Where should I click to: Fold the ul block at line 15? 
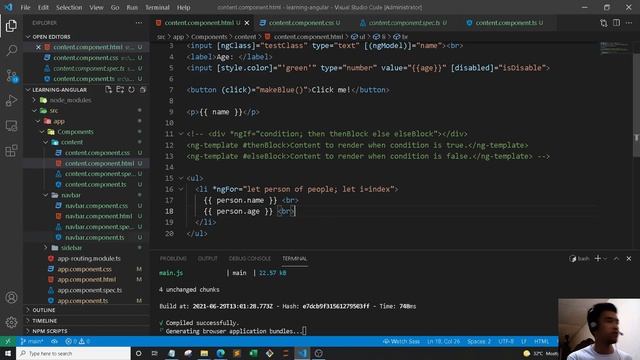point(181,178)
